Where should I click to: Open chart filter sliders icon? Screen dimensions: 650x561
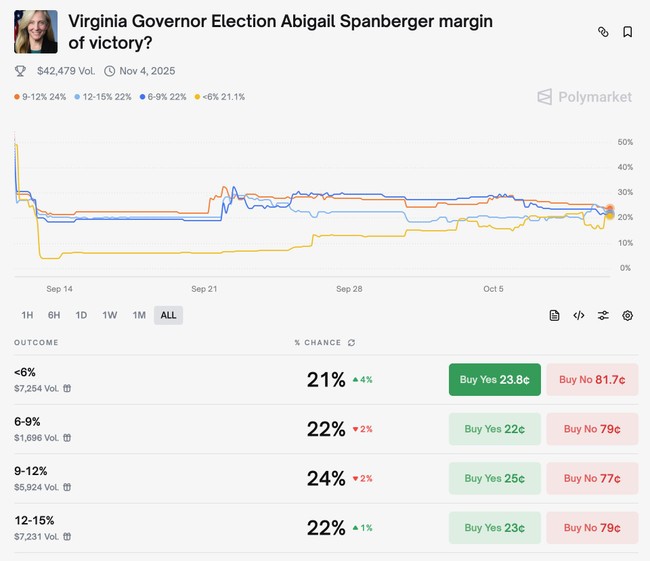pyautogui.click(x=603, y=315)
